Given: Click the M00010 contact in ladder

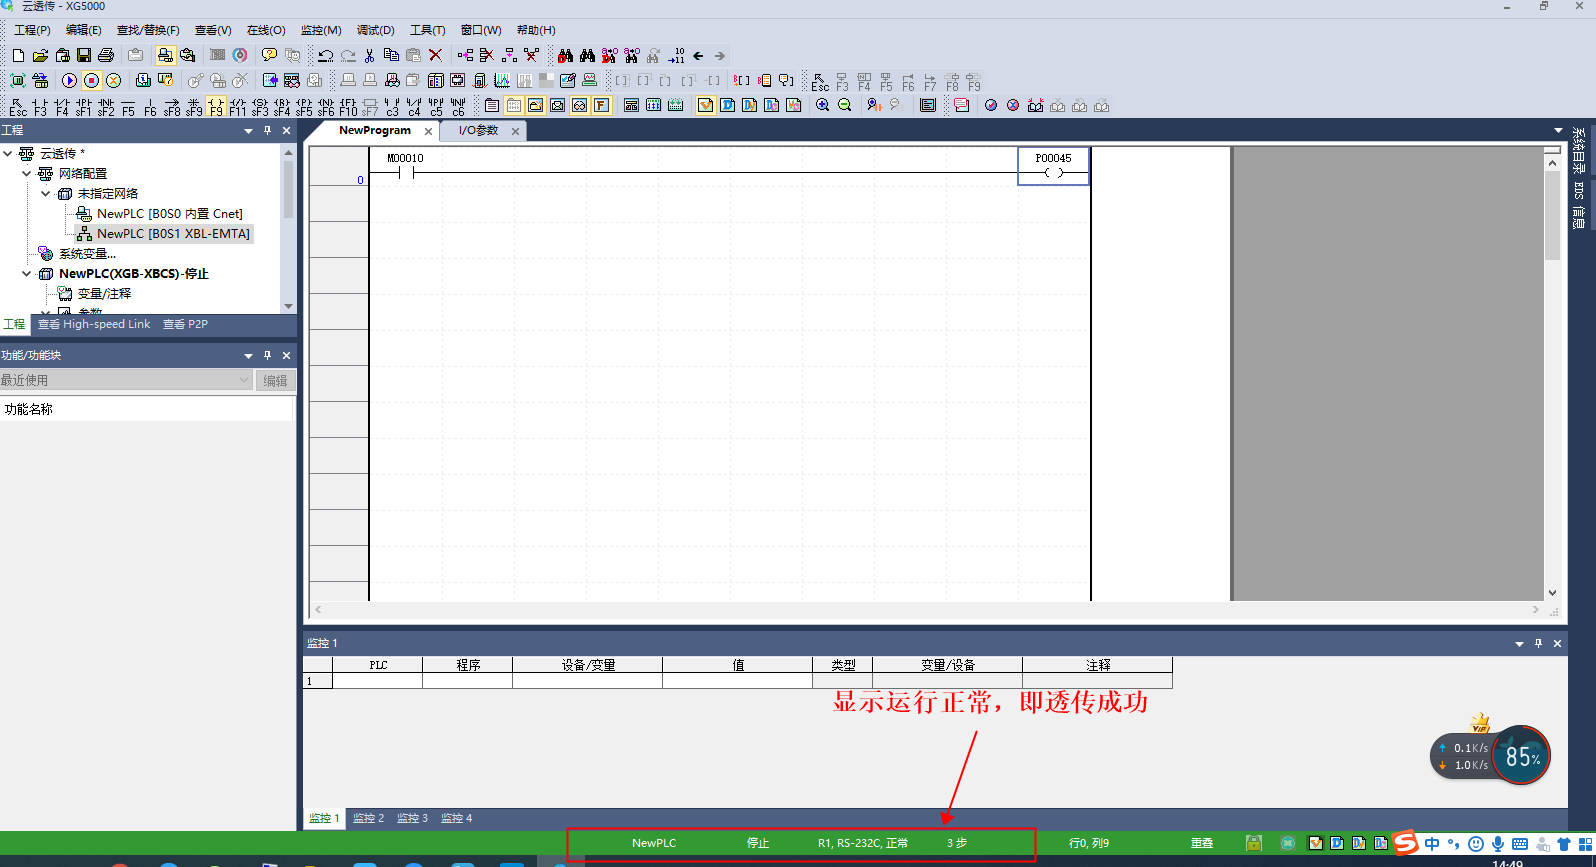Looking at the screenshot, I should pyautogui.click(x=405, y=172).
